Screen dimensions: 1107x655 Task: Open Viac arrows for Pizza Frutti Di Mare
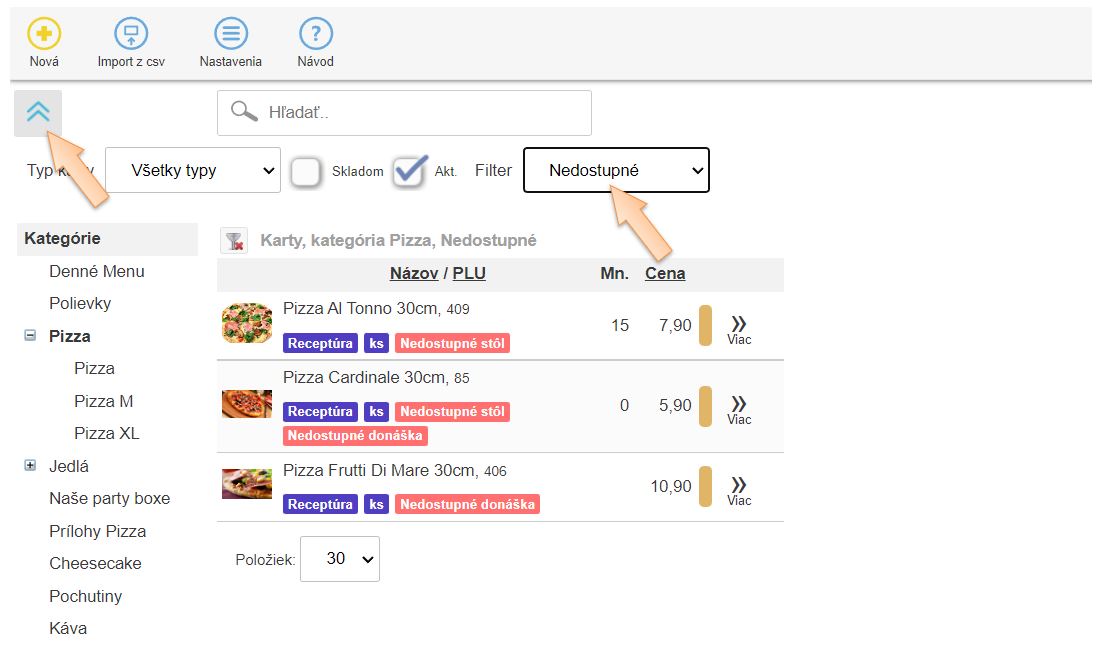(x=739, y=486)
